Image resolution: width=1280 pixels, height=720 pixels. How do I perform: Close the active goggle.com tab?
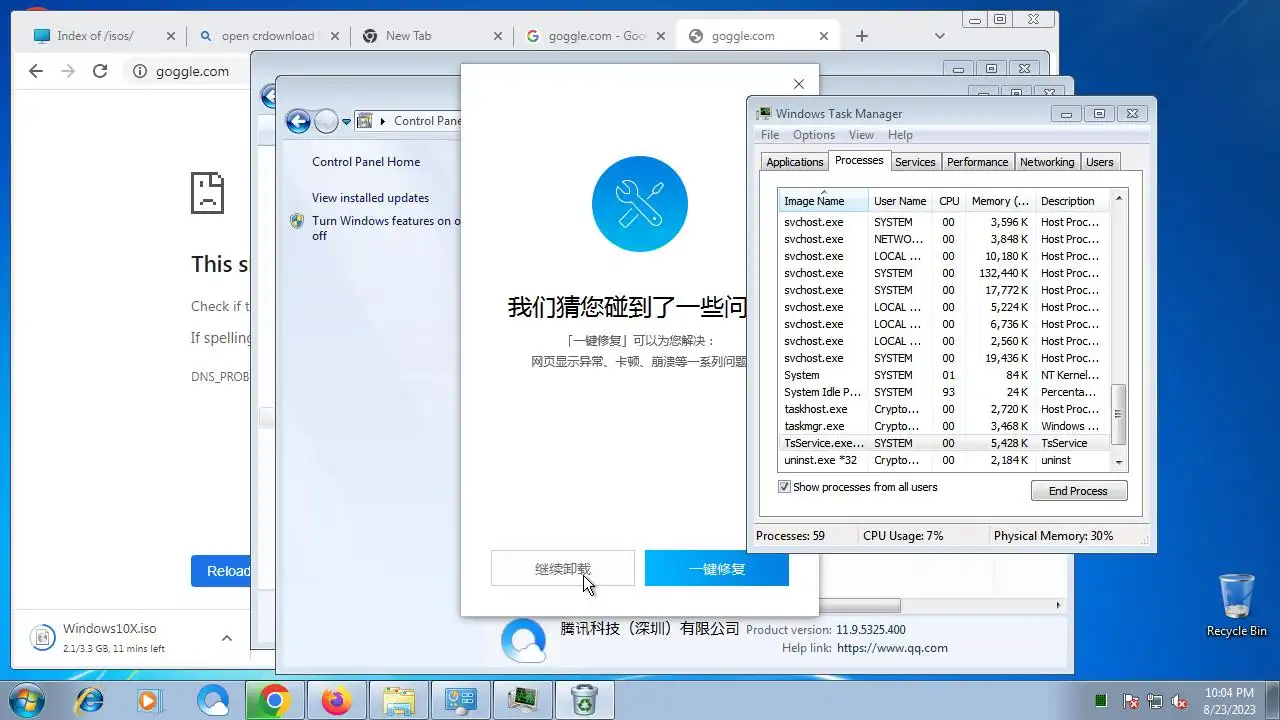[824, 36]
